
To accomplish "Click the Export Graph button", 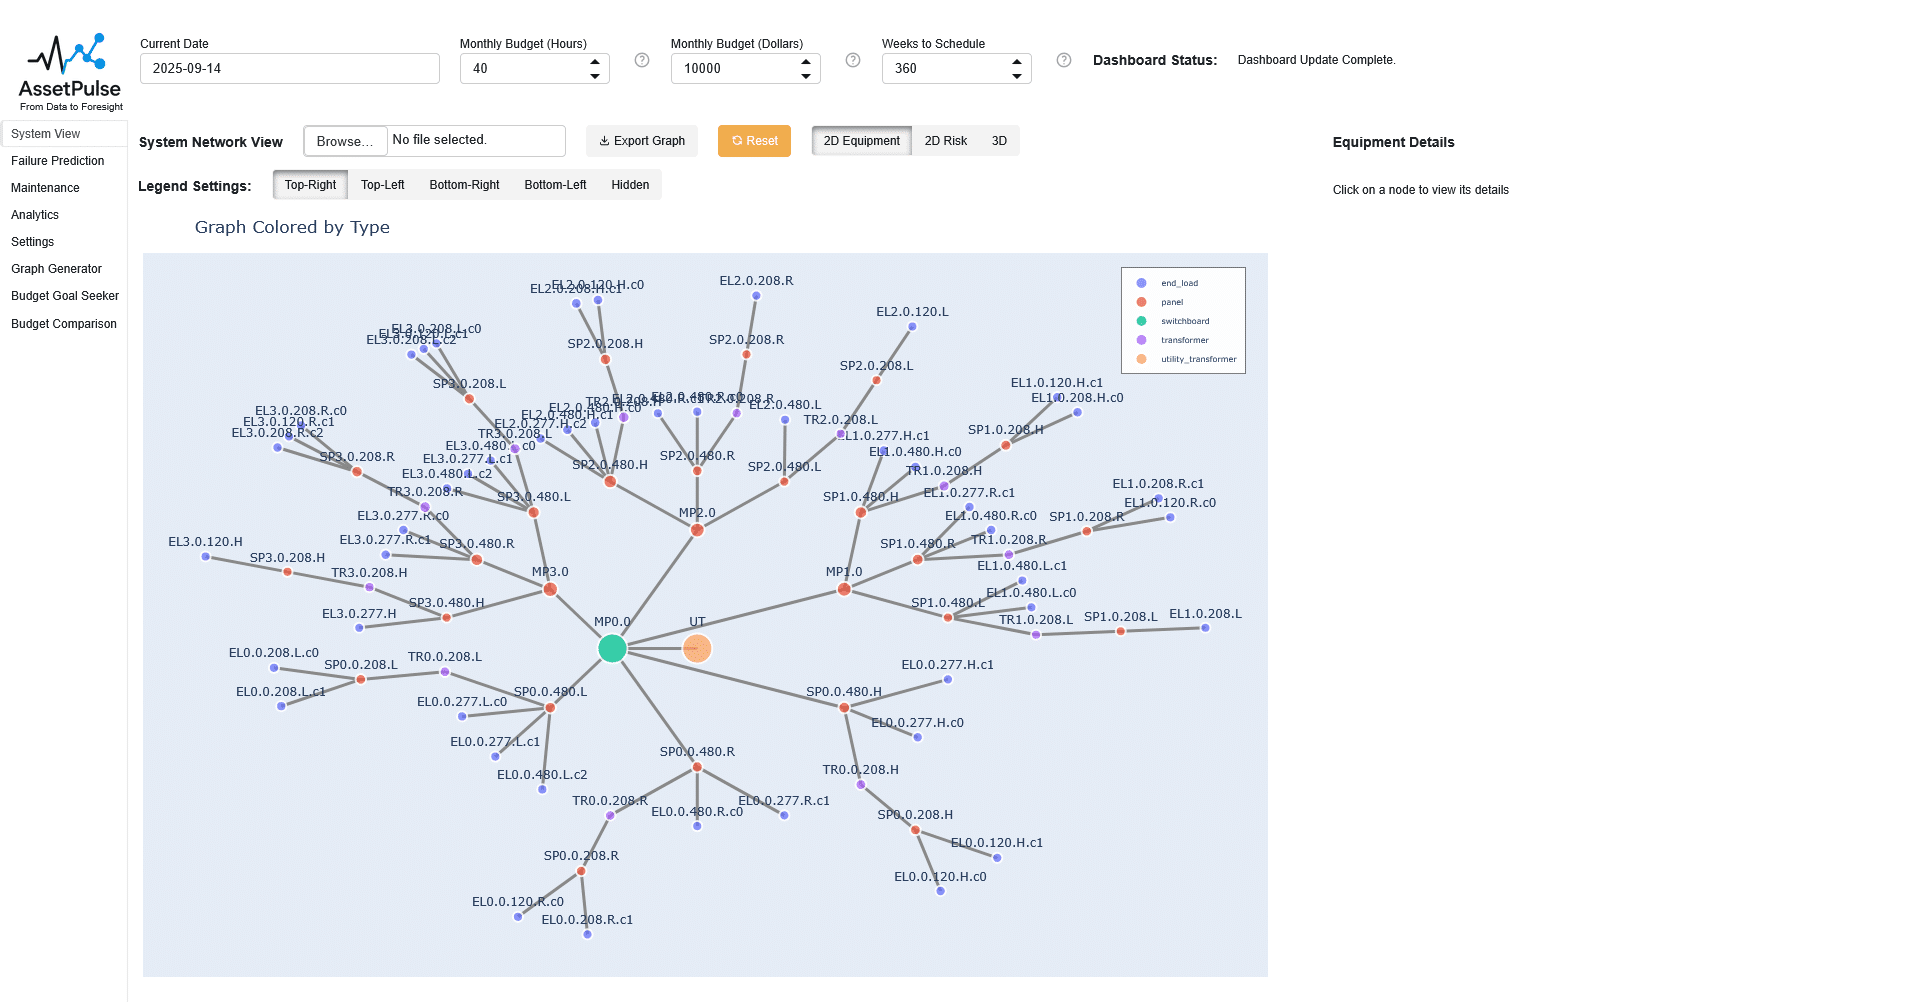I will 642,141.
